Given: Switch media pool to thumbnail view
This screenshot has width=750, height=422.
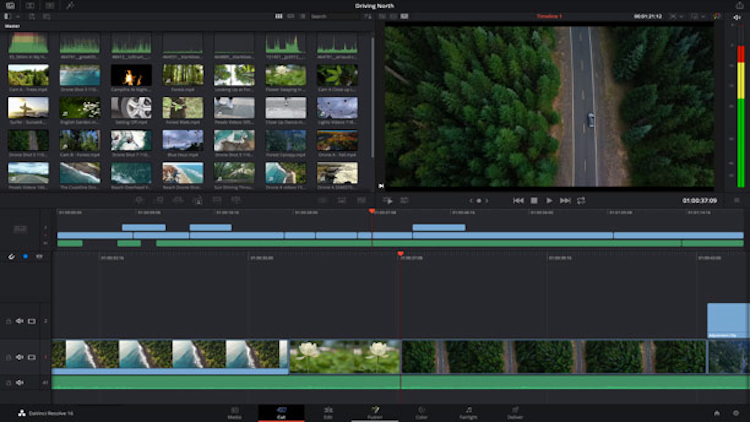Looking at the screenshot, I should 278,16.
